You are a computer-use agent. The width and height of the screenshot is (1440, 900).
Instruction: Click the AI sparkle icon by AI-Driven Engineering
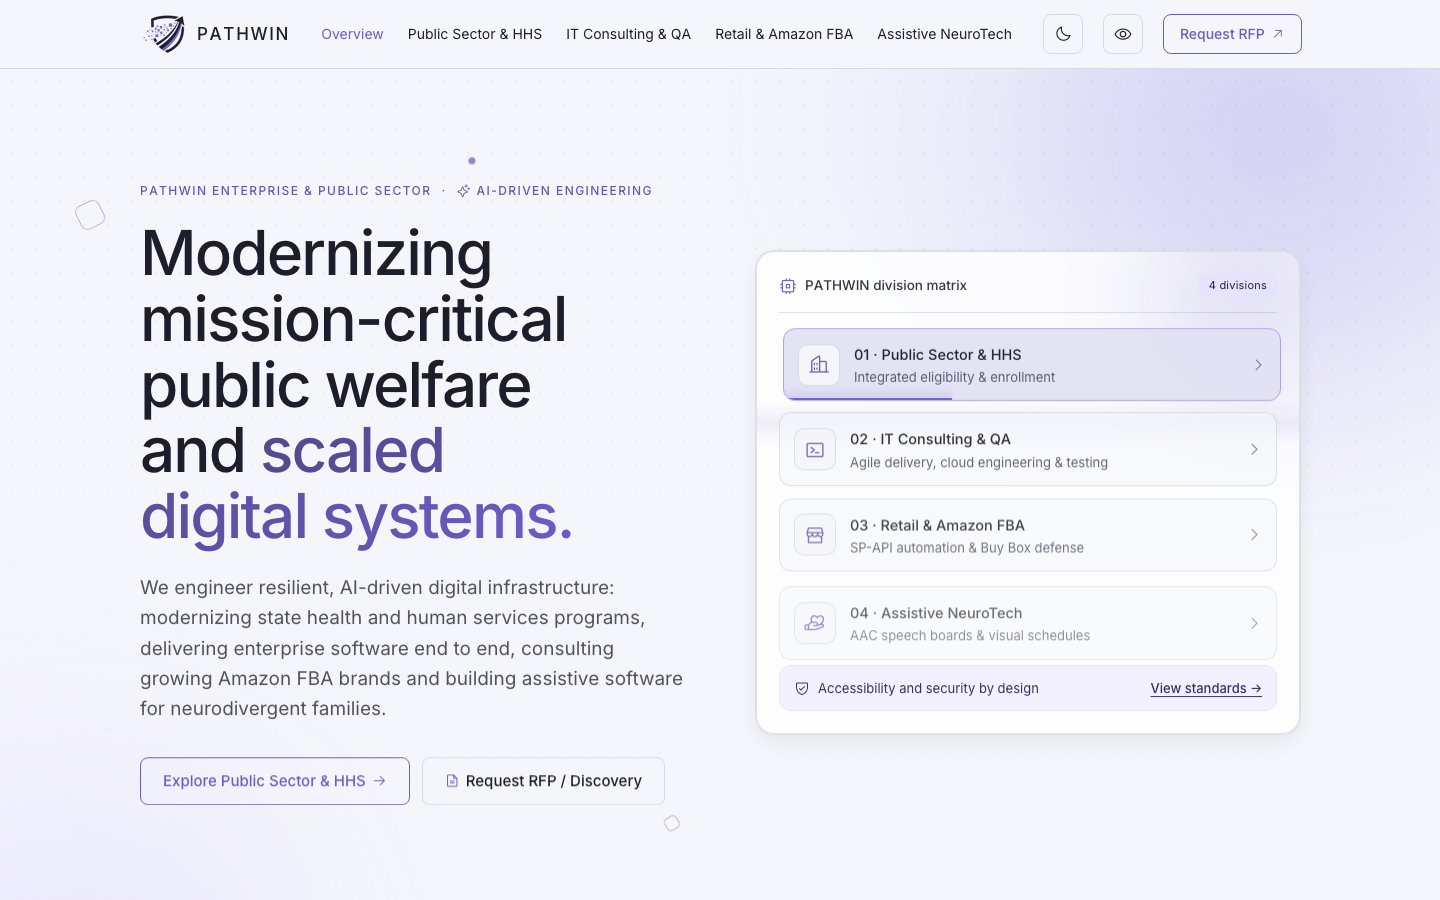(x=463, y=191)
